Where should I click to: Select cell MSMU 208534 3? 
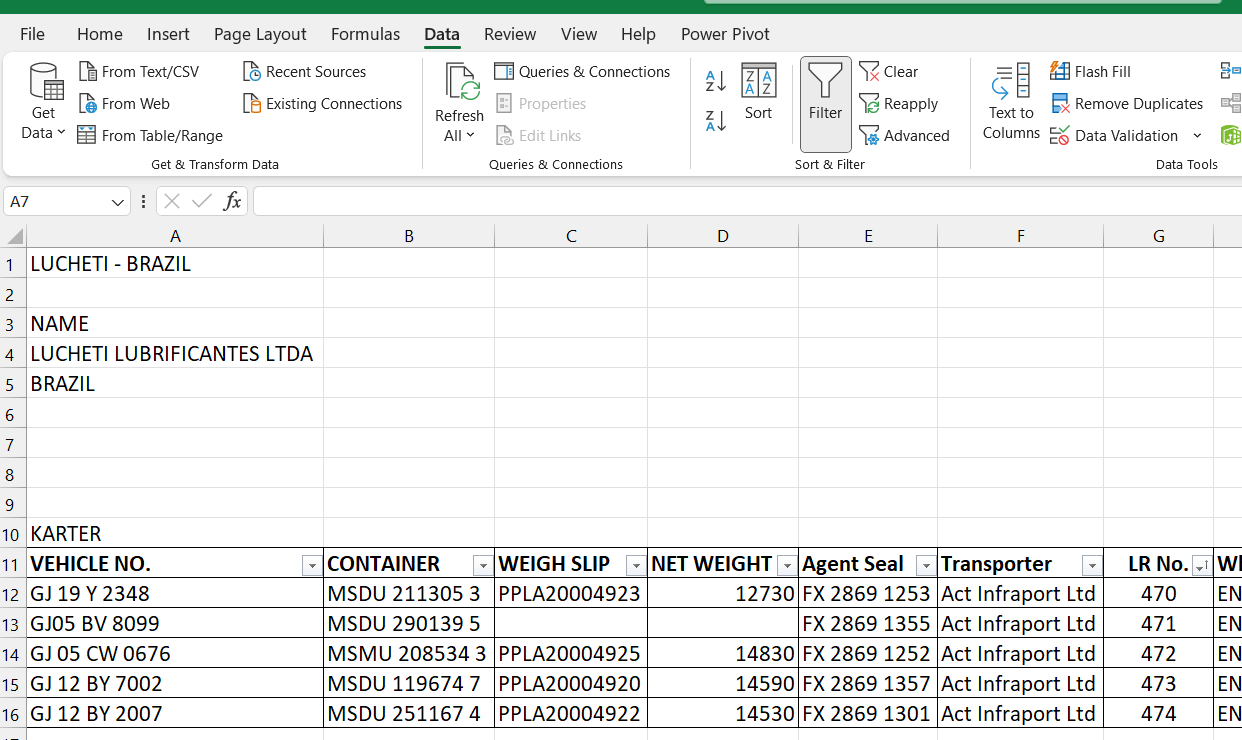coord(409,654)
